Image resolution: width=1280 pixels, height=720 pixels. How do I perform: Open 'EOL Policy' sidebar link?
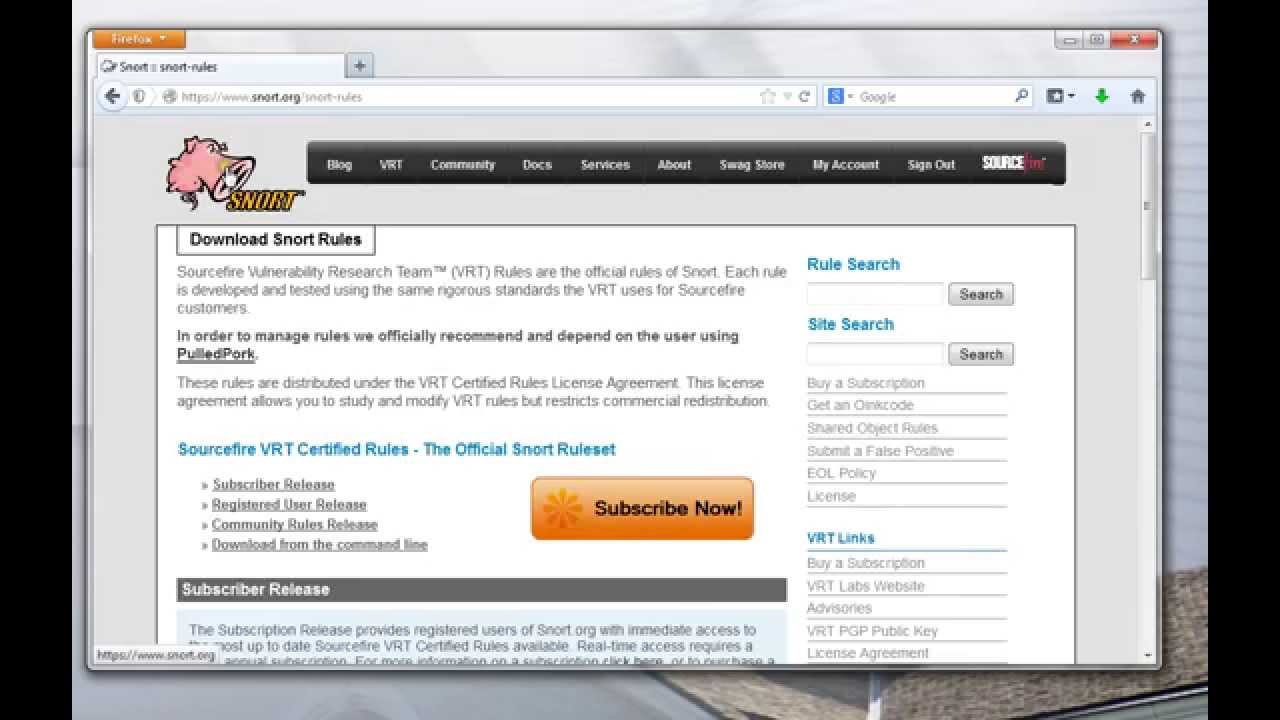[841, 473]
